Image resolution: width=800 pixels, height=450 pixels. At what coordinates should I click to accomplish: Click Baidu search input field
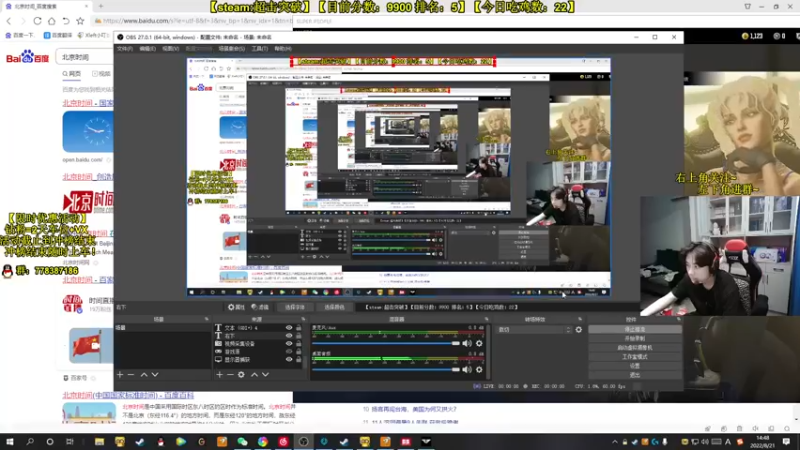[86, 57]
